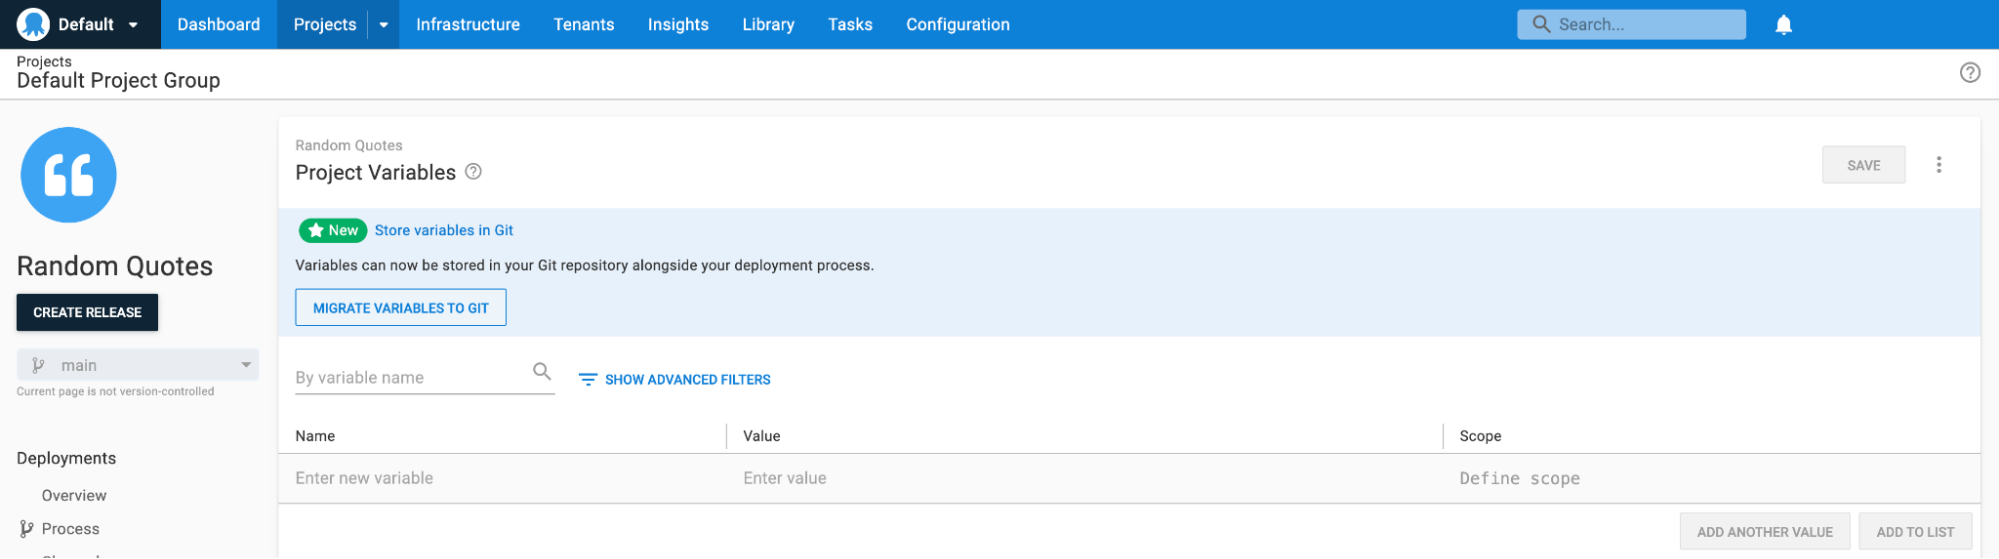Click the Scope column header
The image size is (1999, 559).
click(1480, 436)
